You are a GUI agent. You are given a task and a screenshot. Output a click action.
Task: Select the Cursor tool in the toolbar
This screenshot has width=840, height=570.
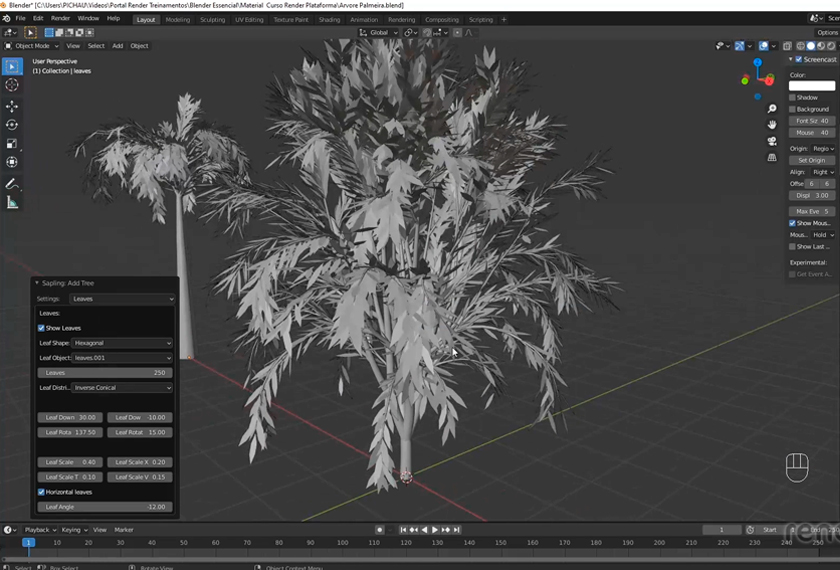[x=12, y=86]
